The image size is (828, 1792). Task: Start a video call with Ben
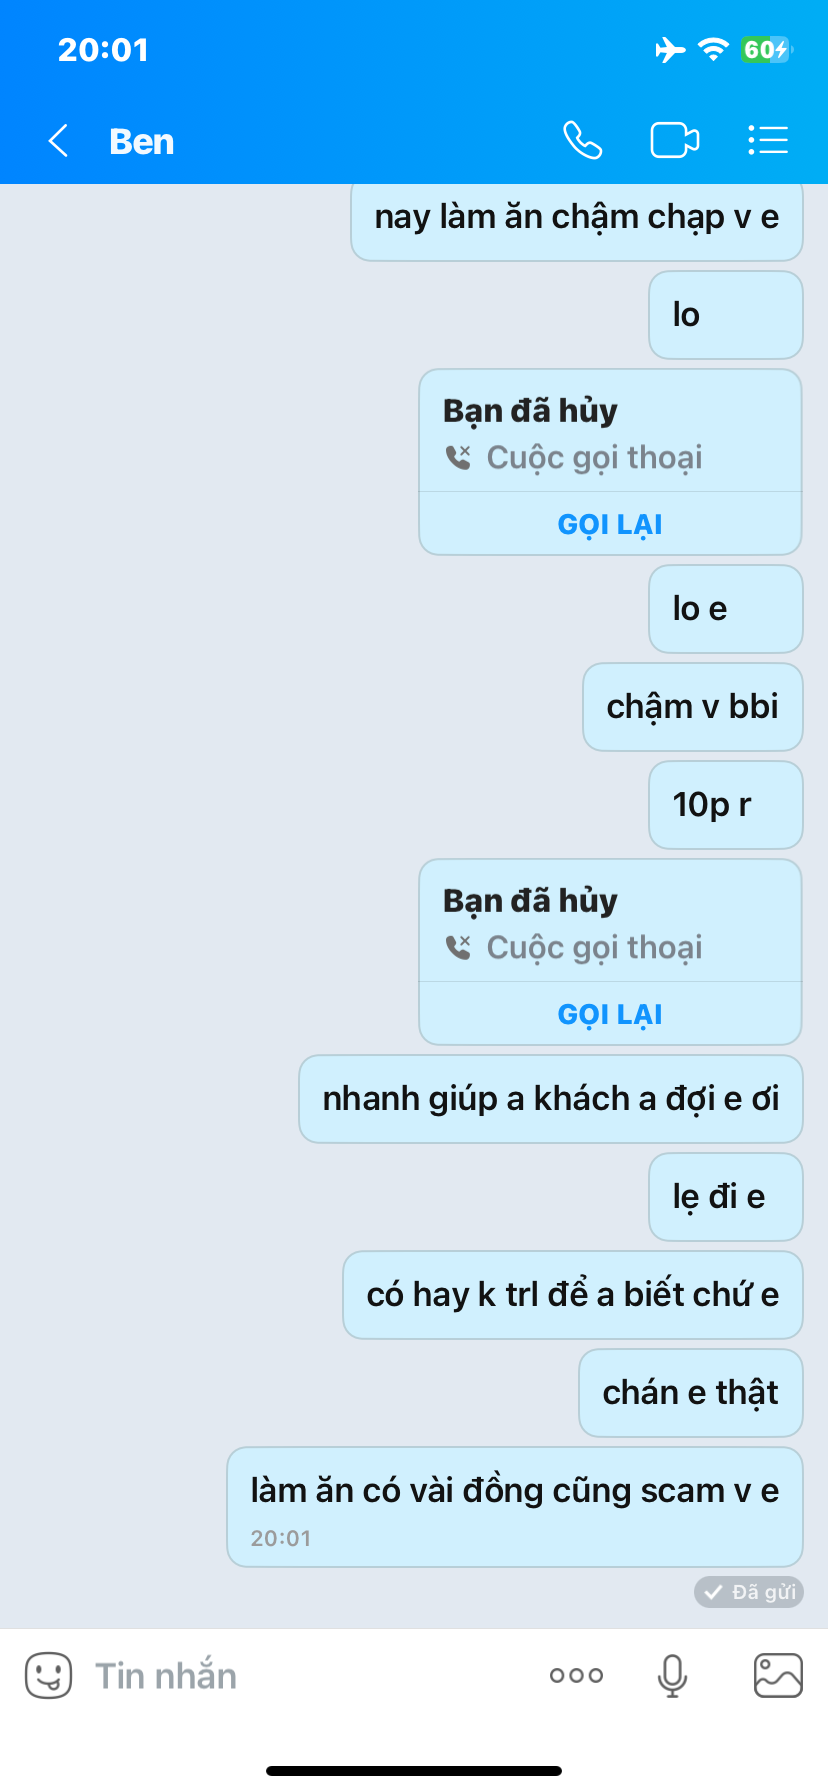675,140
